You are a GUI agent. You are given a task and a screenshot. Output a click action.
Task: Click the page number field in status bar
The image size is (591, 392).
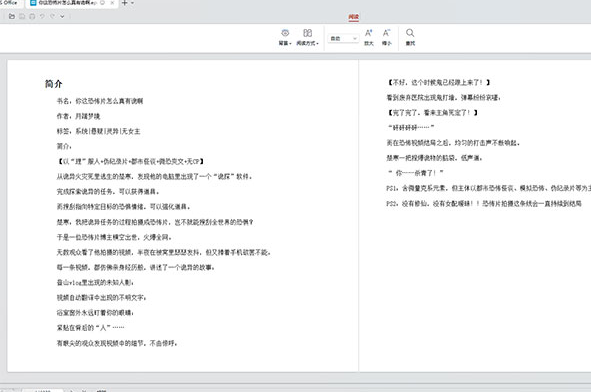tap(42, 390)
